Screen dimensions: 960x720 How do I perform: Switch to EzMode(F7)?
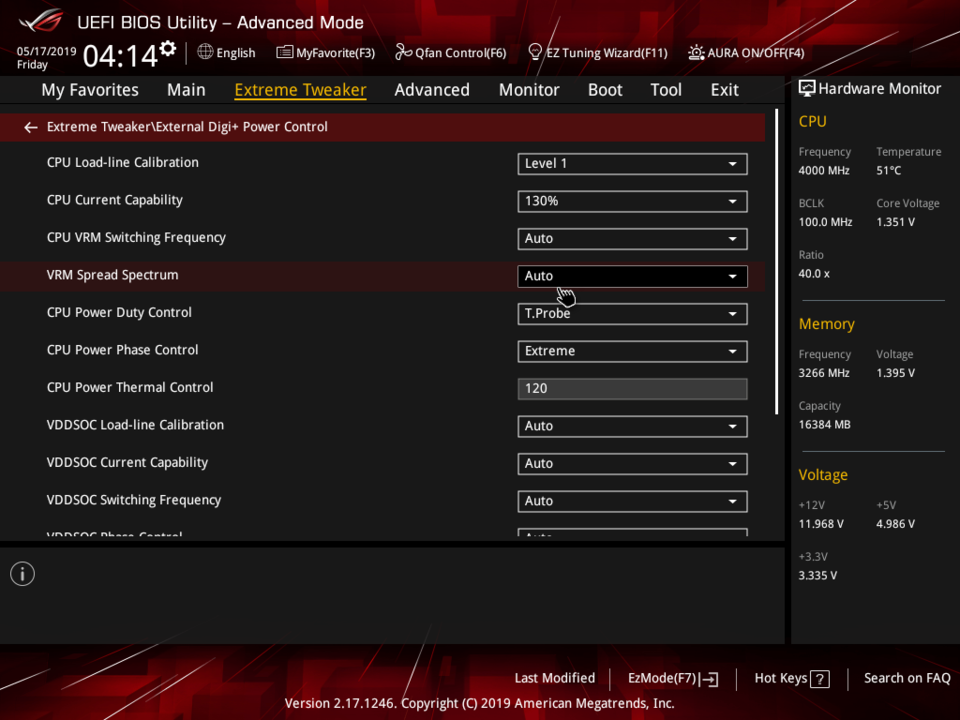(x=673, y=678)
